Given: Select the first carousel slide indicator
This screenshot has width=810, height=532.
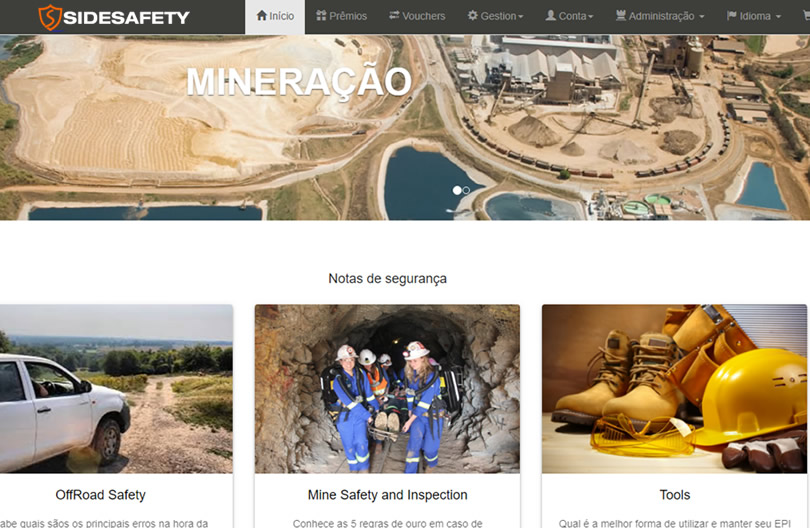Looking at the screenshot, I should pyautogui.click(x=457, y=190).
